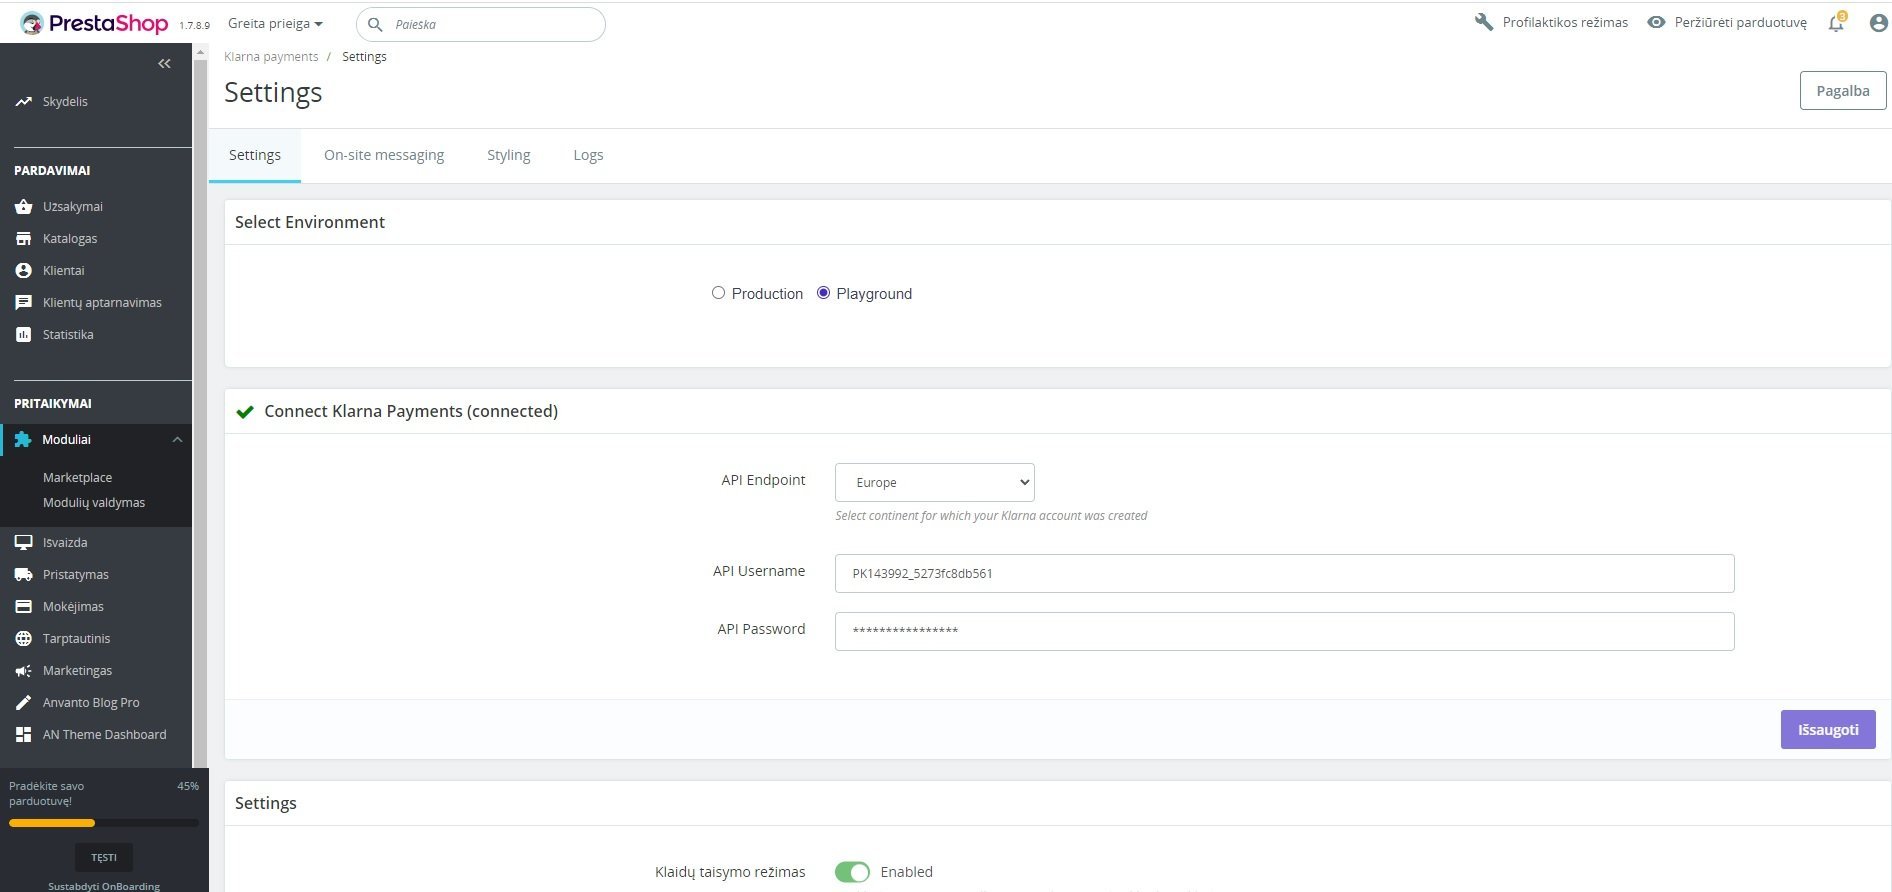Click the wrench maintenance mode icon
This screenshot has height=892, width=1892.
1484,22
